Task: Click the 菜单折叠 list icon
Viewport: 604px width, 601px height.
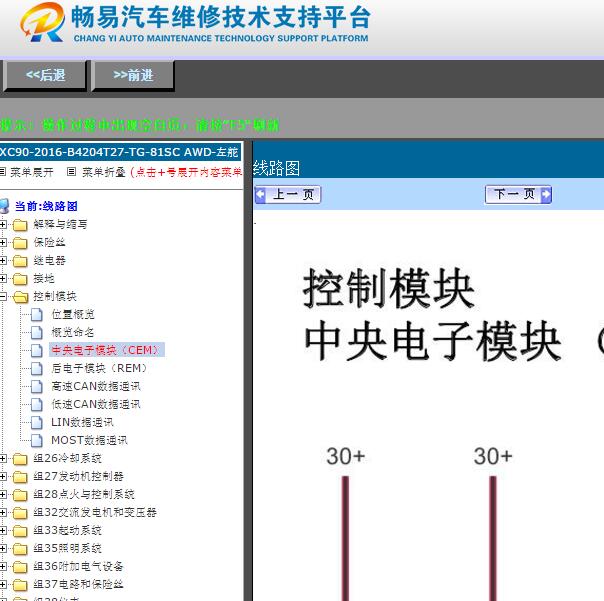Action: click(71, 172)
